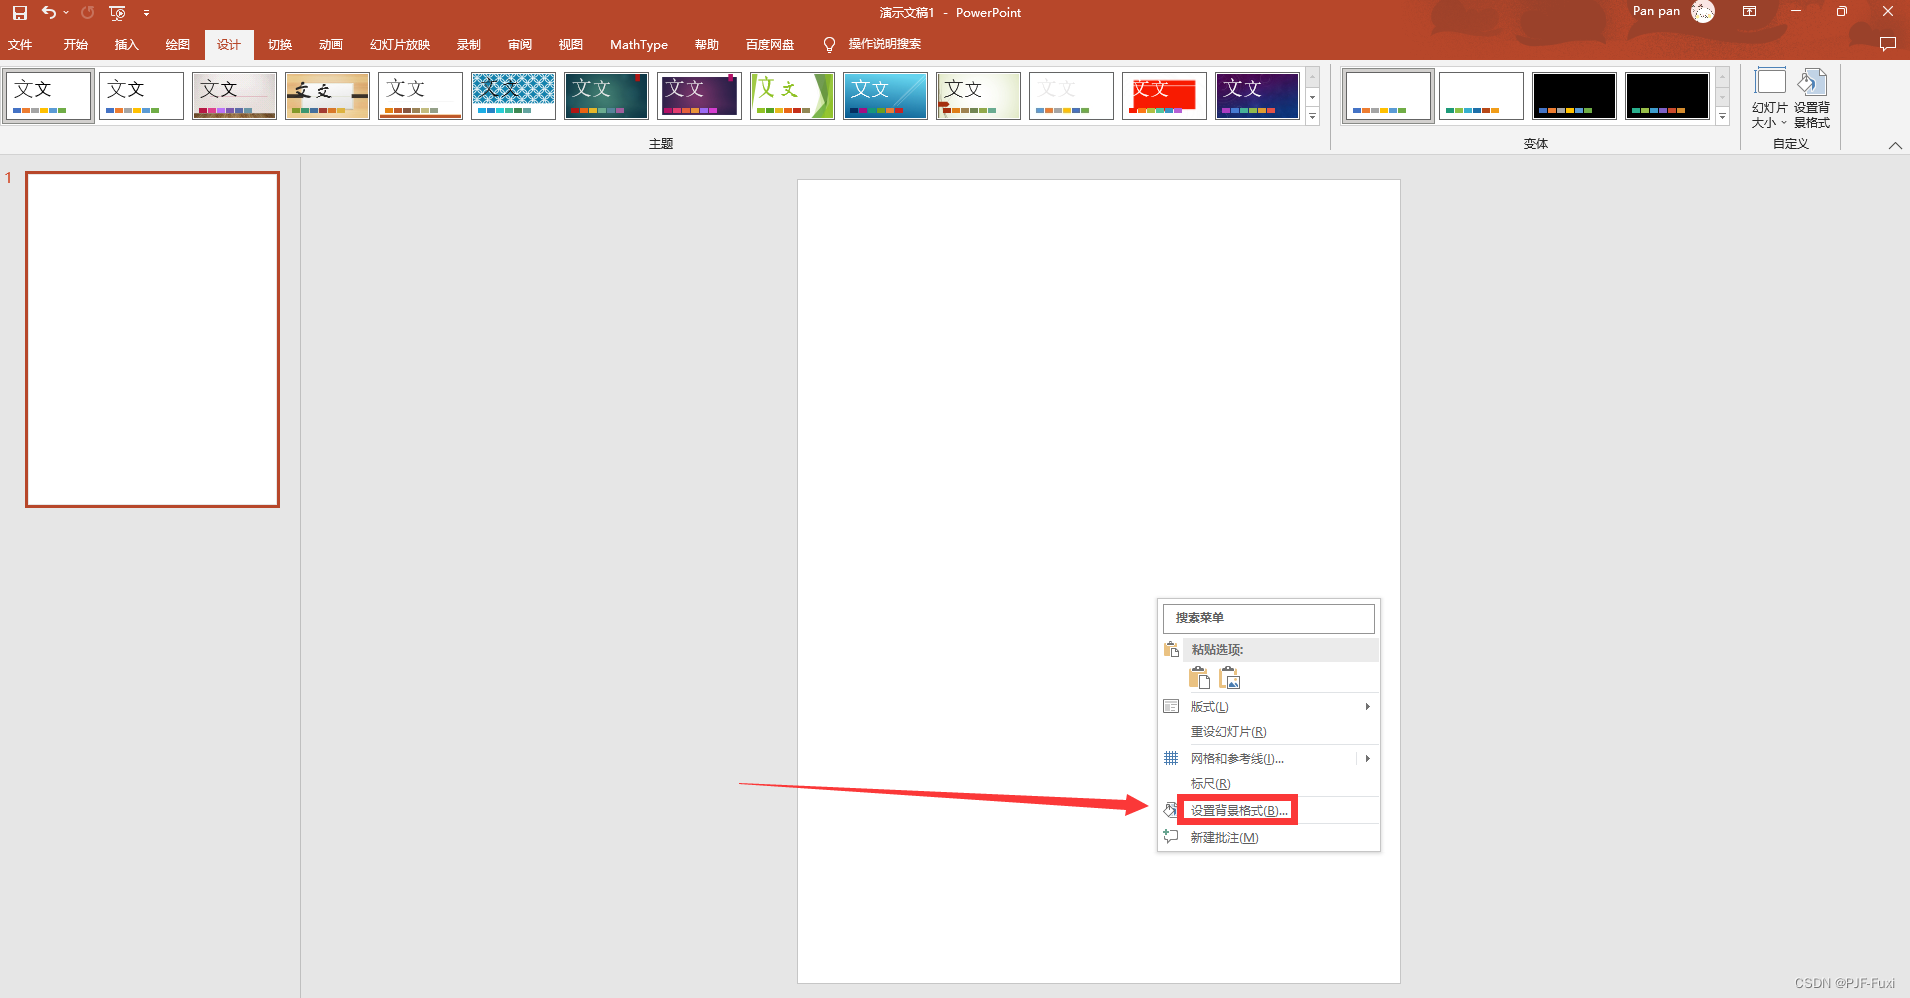
Task: Apply the first Office theme thumbnail
Action: click(x=49, y=96)
